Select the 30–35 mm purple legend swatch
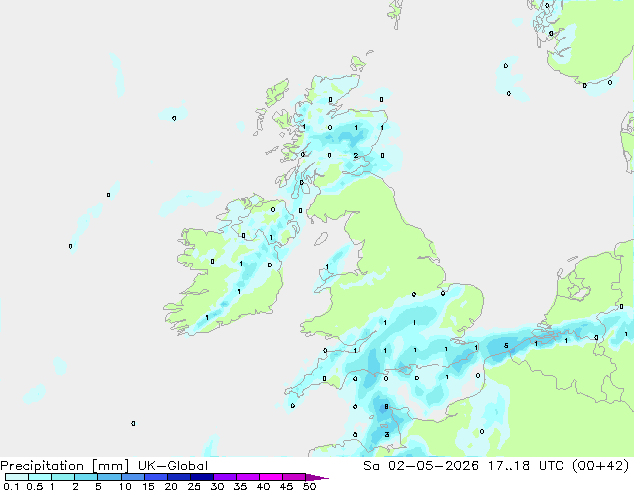This screenshot has width=634, height=490. tap(224, 477)
